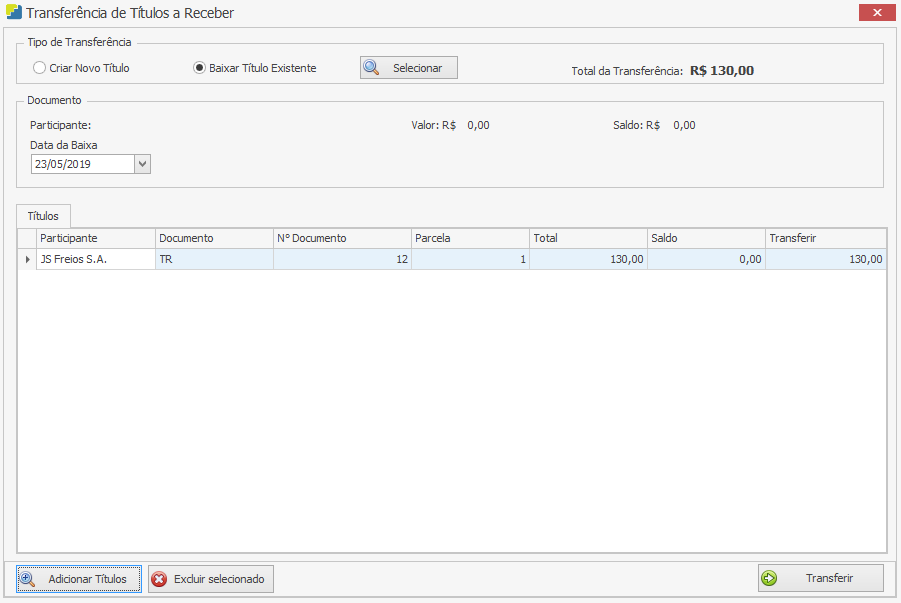Sort by the Nº Documento column header
The image size is (901, 603).
coord(341,238)
